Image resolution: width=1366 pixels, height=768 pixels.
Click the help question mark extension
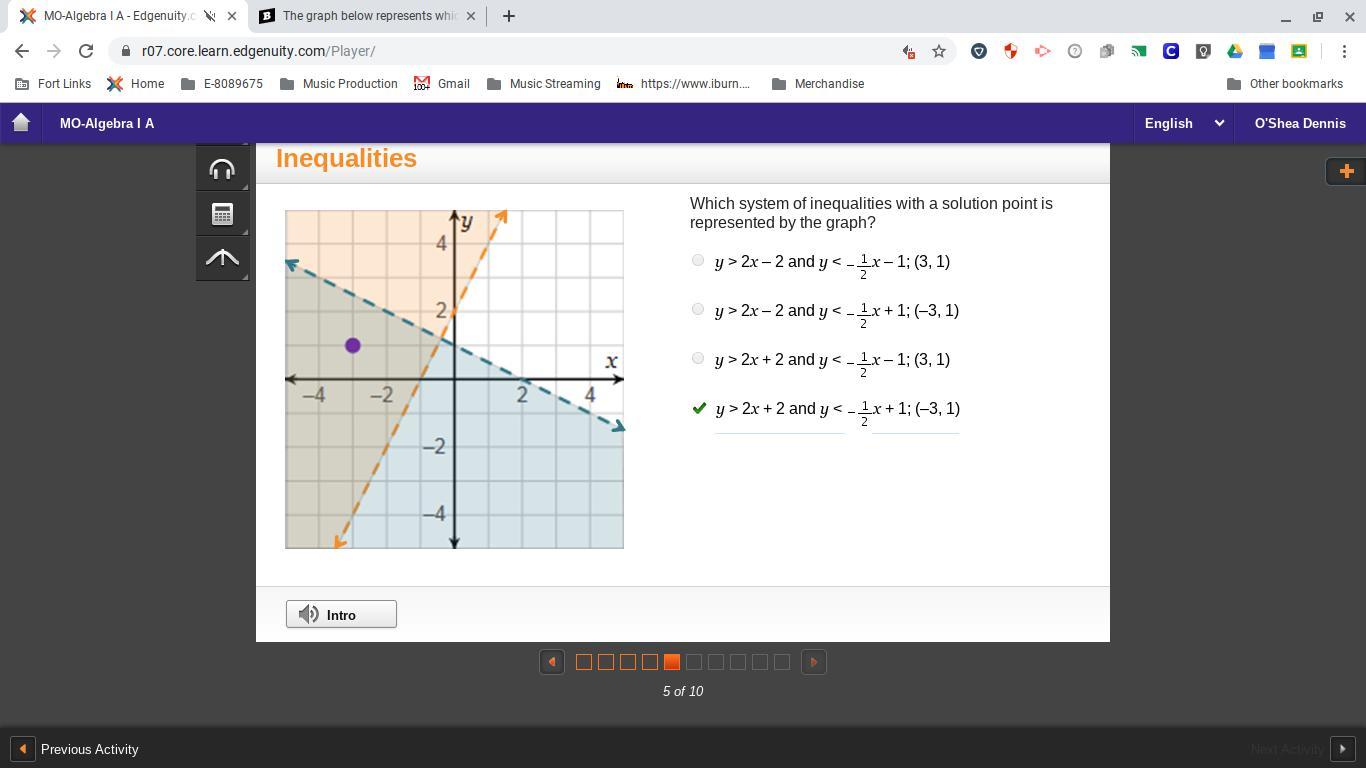[x=1075, y=51]
